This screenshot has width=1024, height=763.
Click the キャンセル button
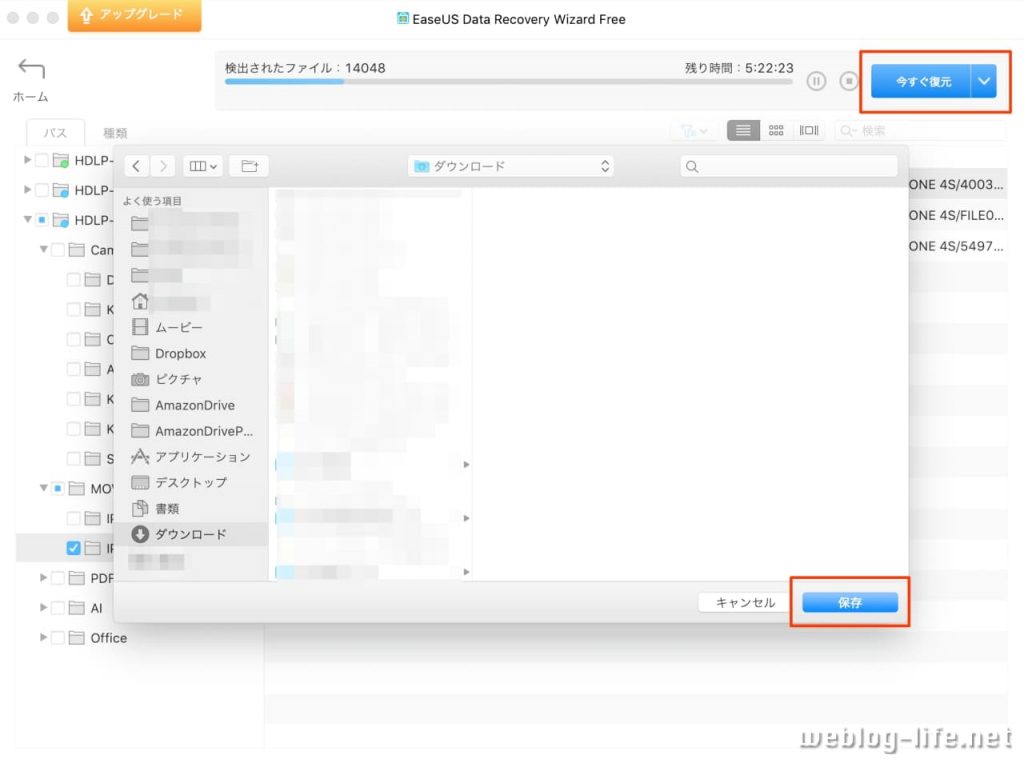(x=746, y=602)
